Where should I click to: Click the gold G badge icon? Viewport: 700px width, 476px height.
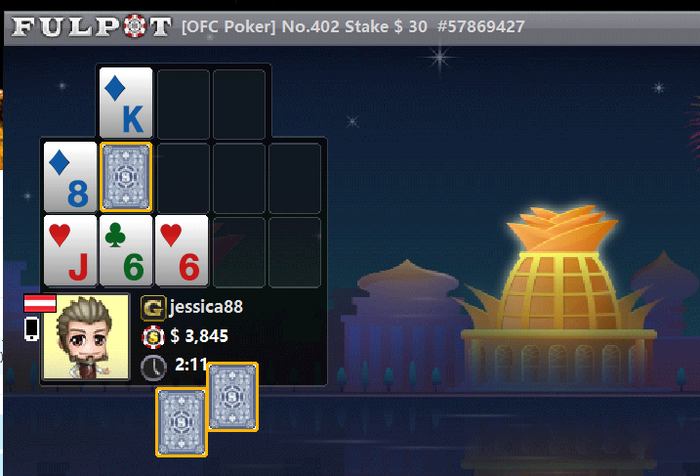(x=153, y=308)
